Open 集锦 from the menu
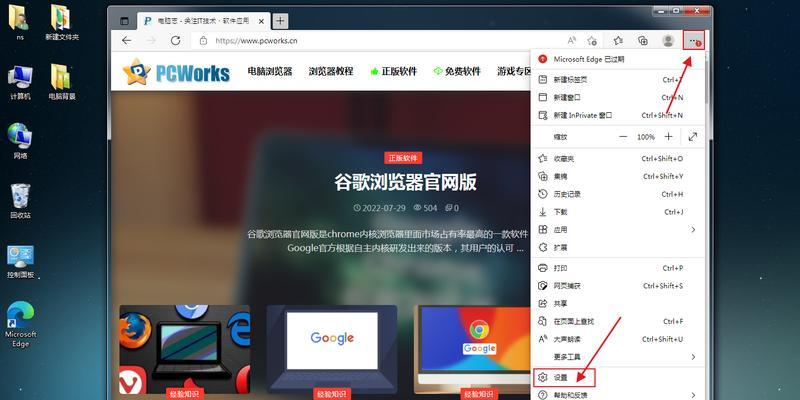 pyautogui.click(x=617, y=177)
